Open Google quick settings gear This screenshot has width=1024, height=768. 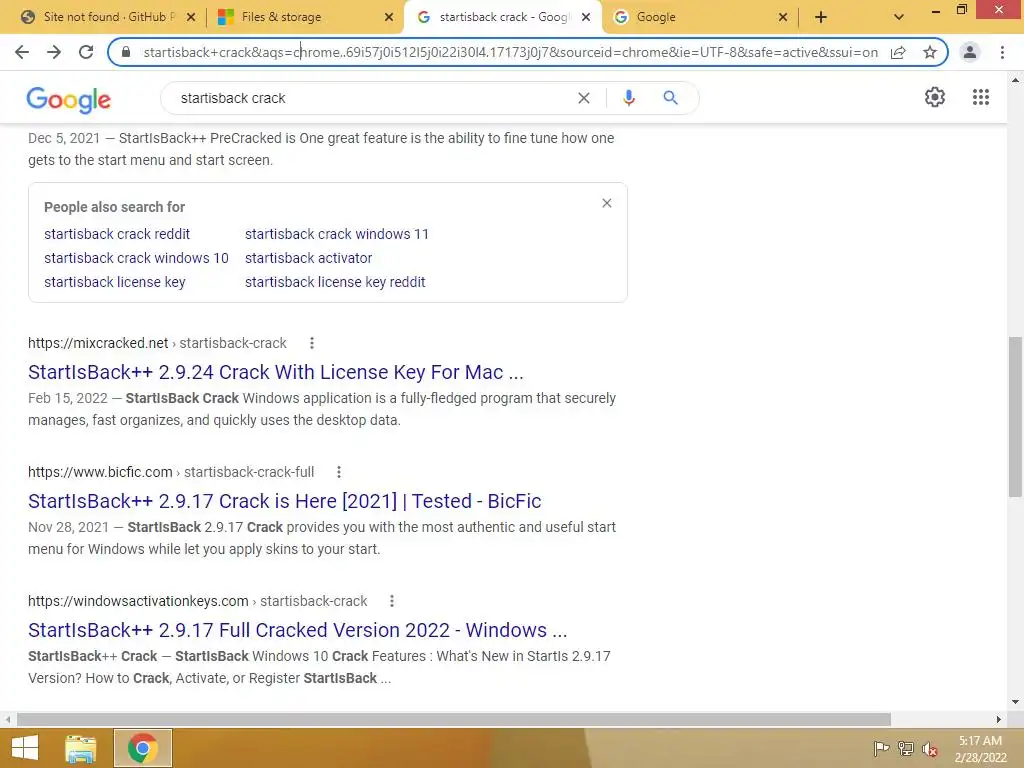tap(935, 97)
